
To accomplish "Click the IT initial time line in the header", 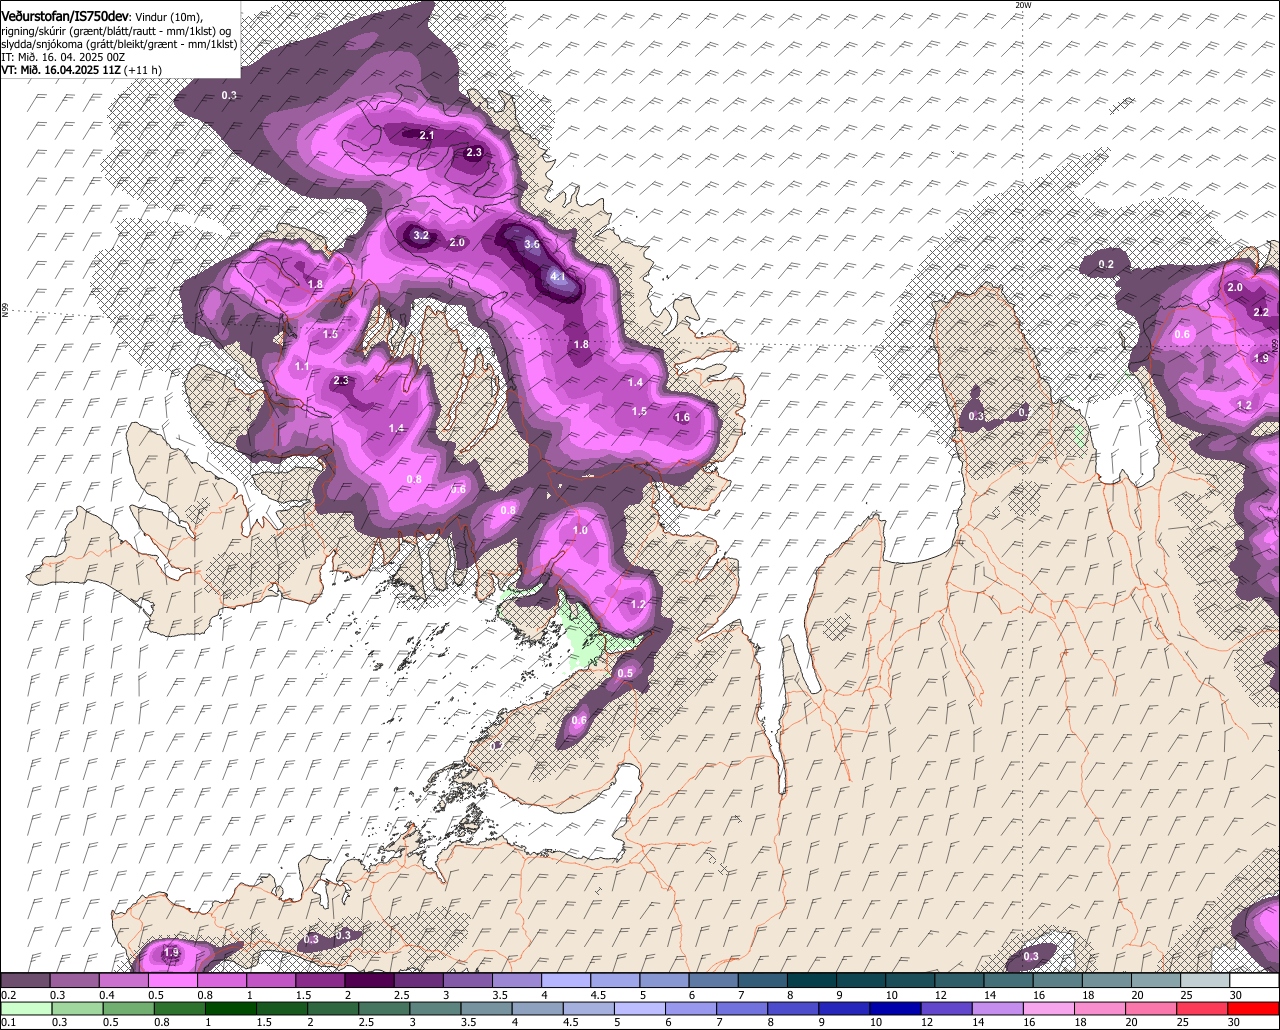I will [x=63, y=57].
